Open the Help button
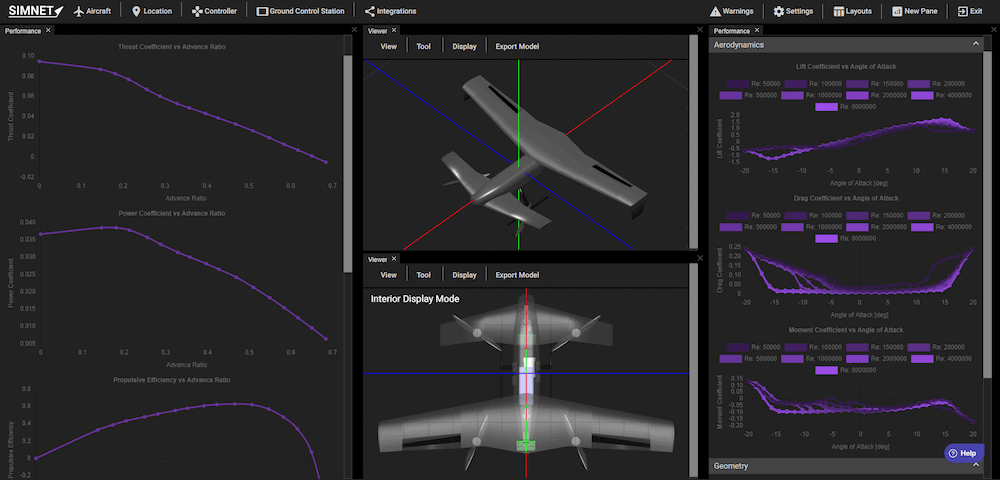 click(x=964, y=453)
